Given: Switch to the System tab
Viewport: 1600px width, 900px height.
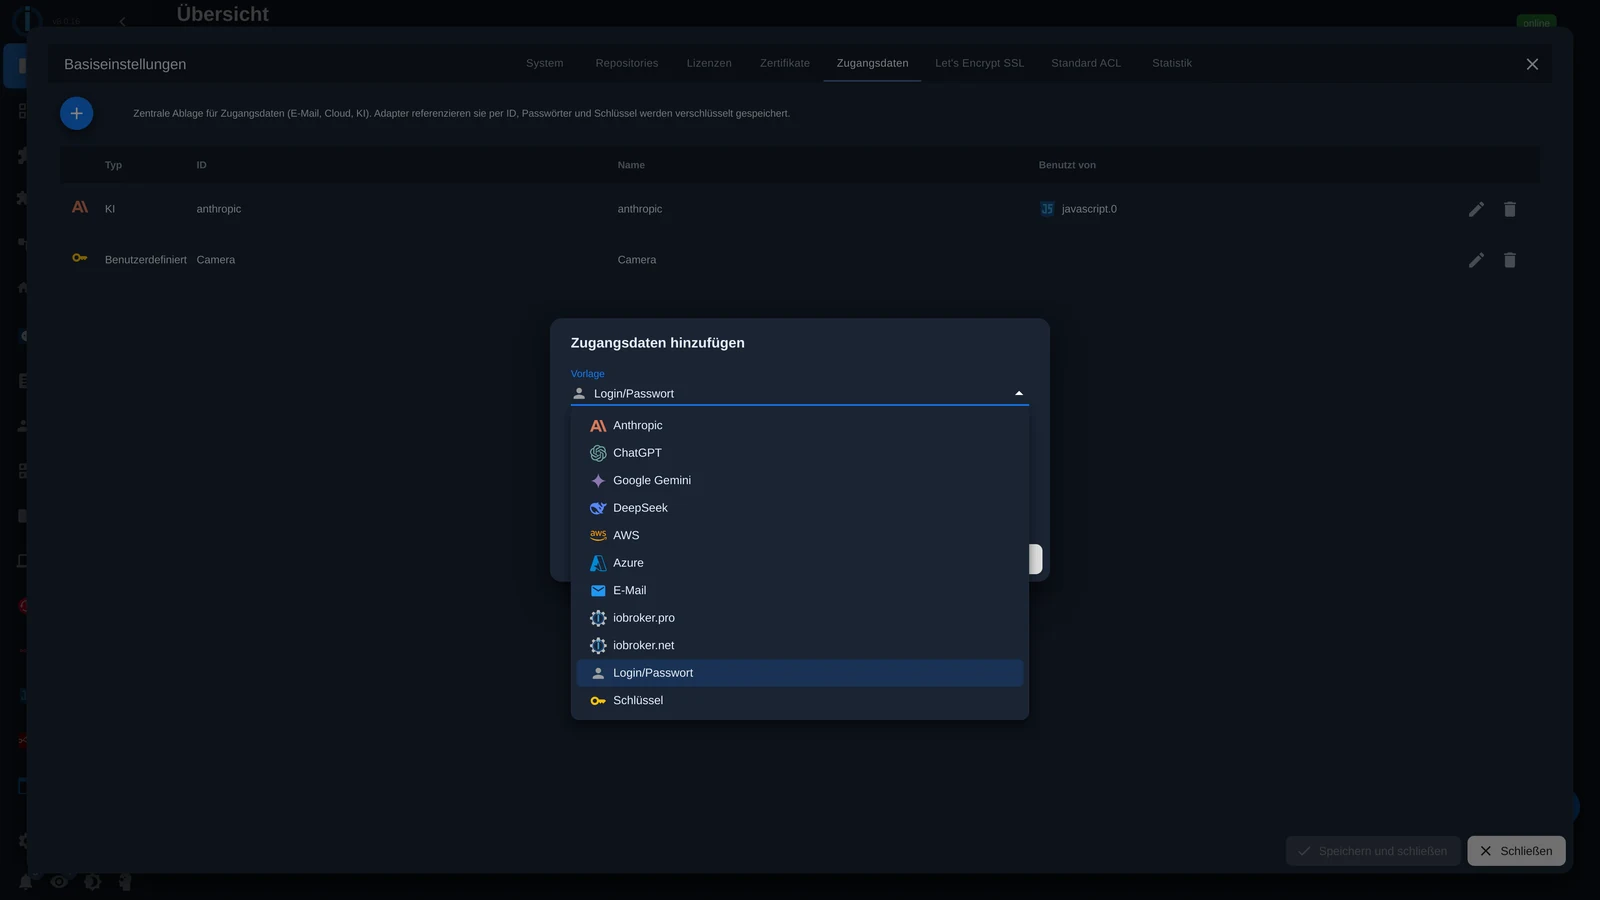Looking at the screenshot, I should pyautogui.click(x=545, y=63).
